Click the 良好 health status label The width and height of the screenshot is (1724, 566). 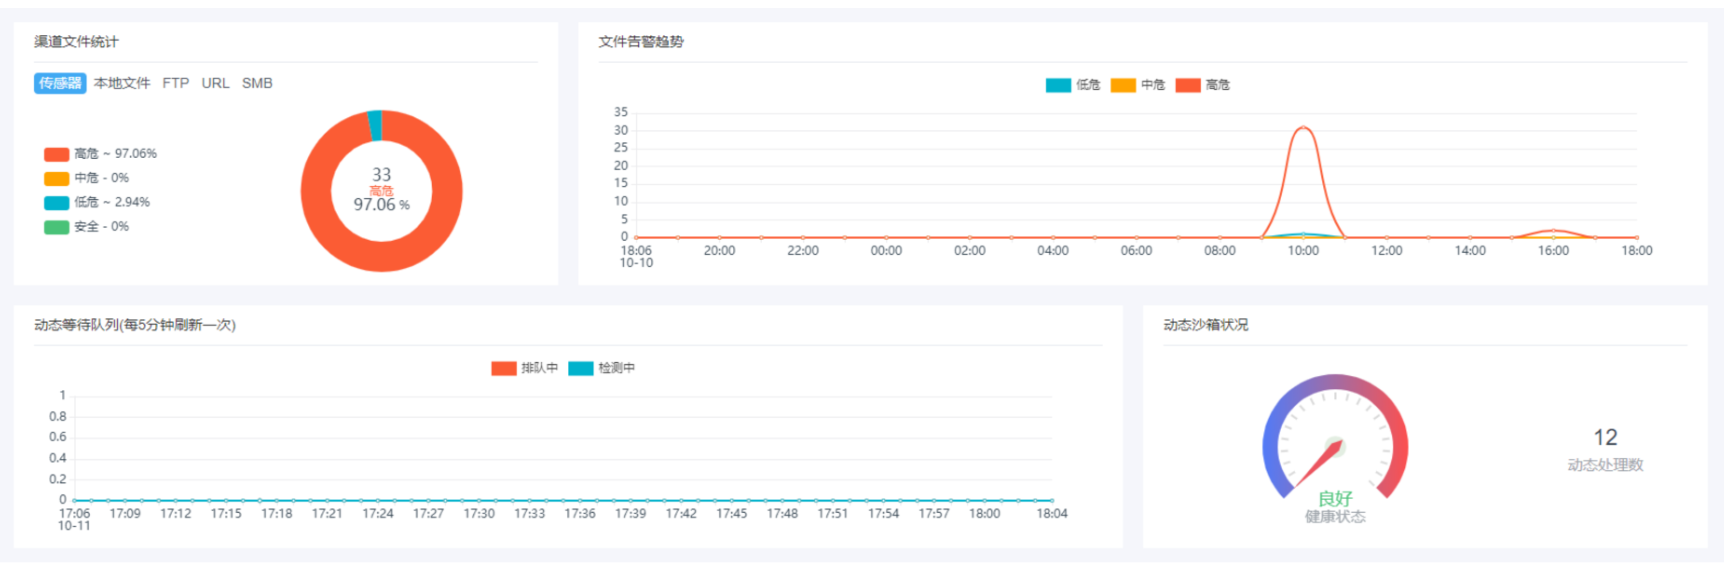[x=1335, y=498]
